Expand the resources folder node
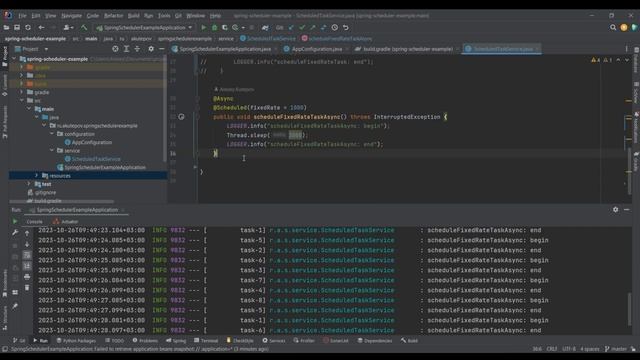640x360 pixels. (x=36, y=176)
